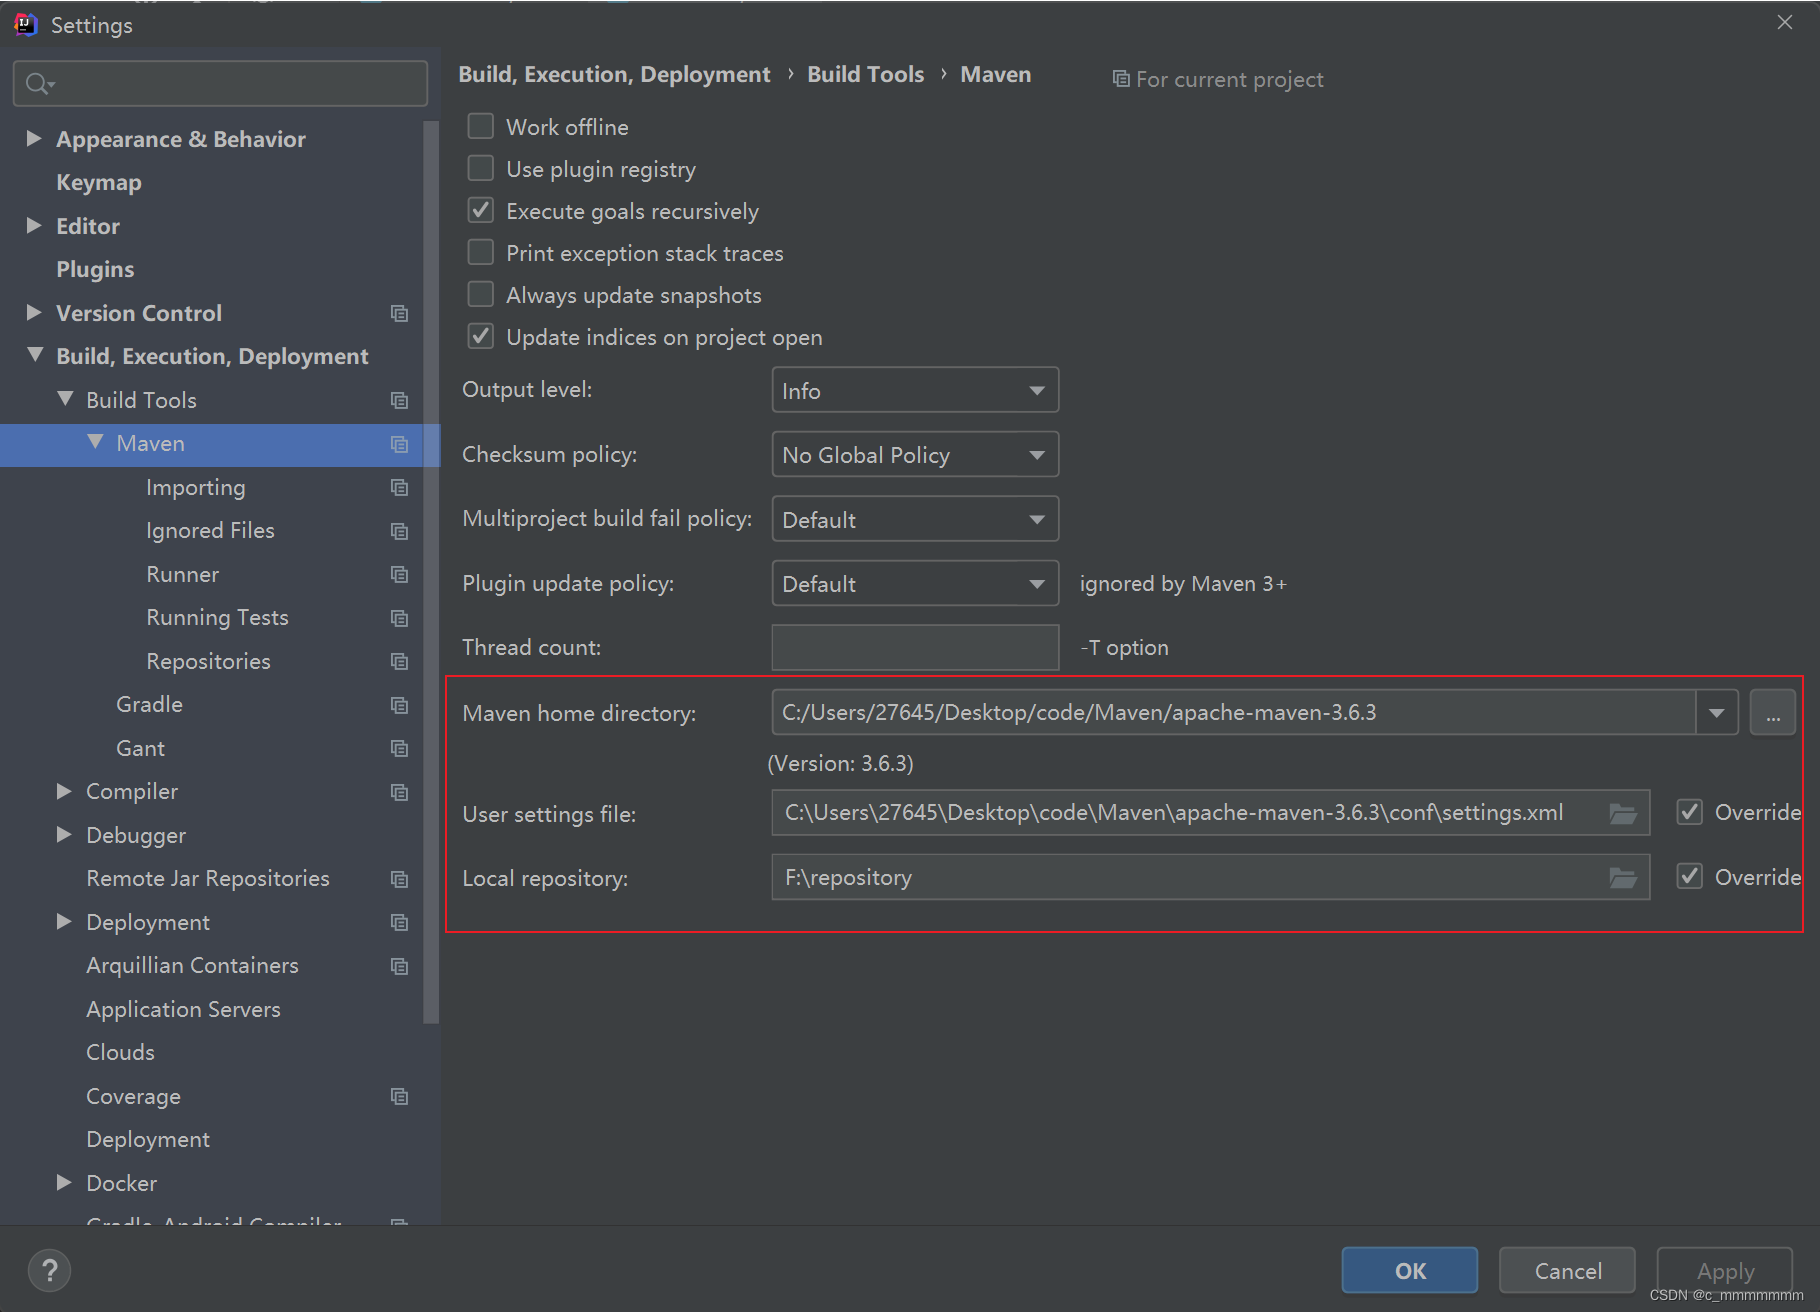The height and width of the screenshot is (1312, 1820).
Task: Click project-level icon beside Coverage
Action: click(x=400, y=1097)
